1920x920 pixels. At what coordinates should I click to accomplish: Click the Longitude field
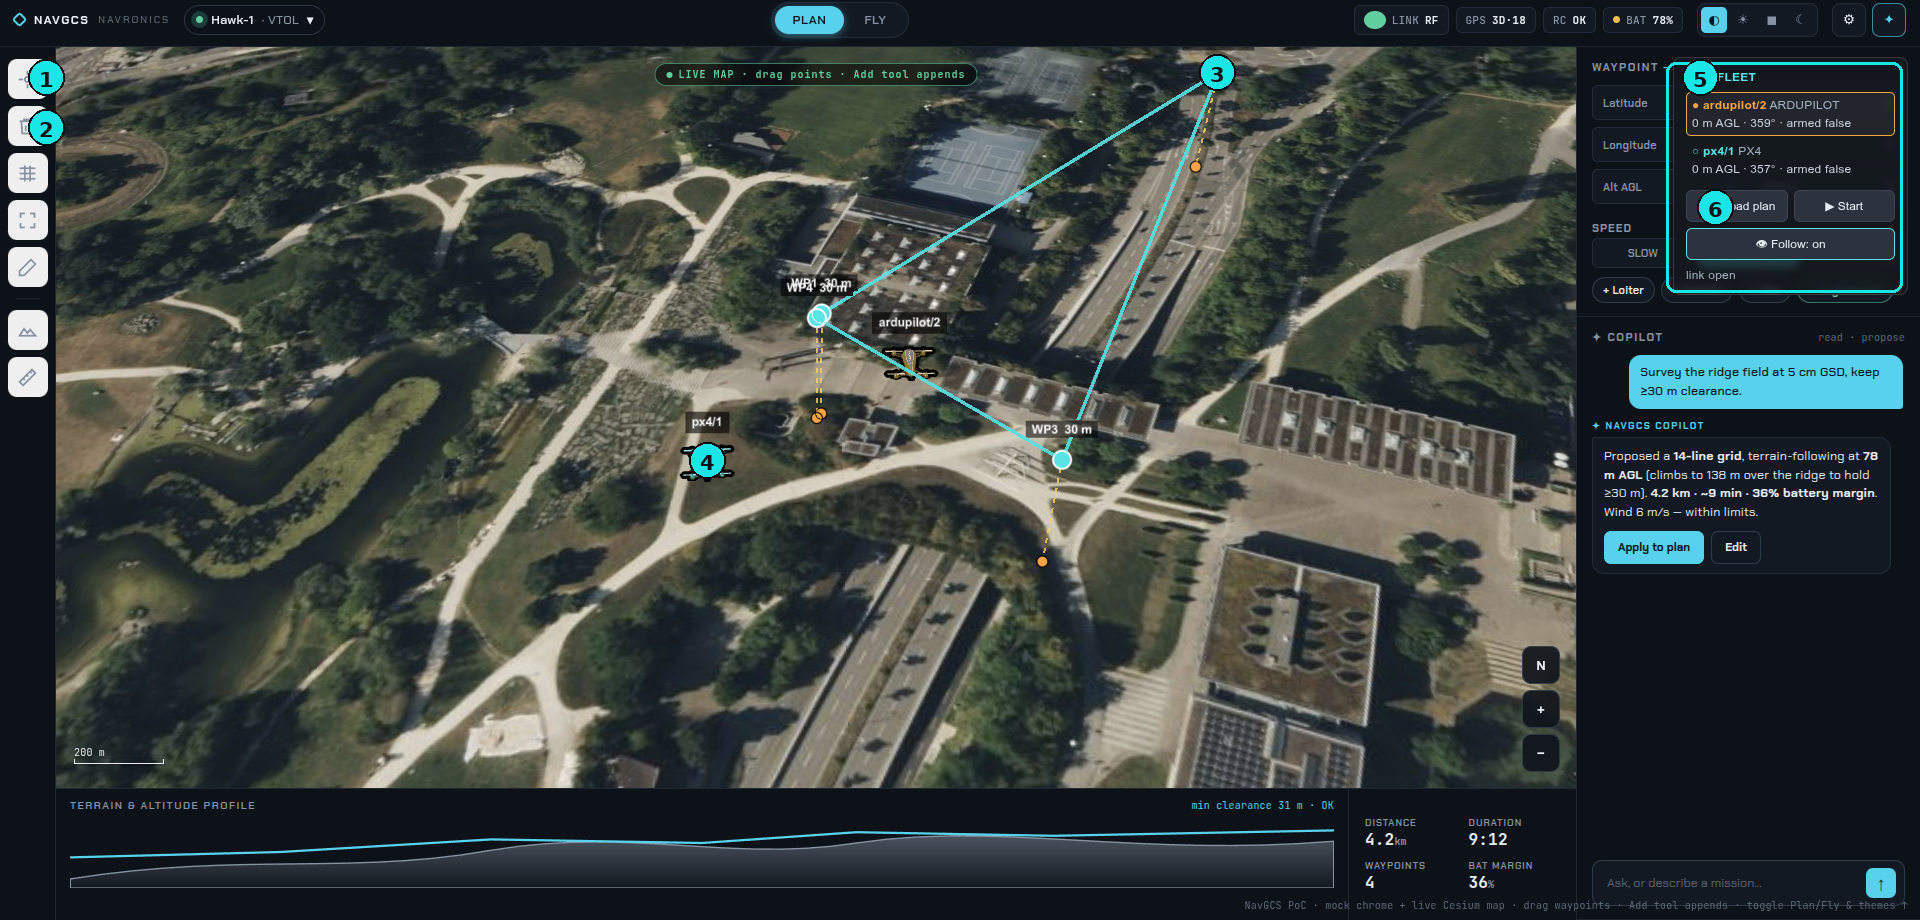[1630, 145]
